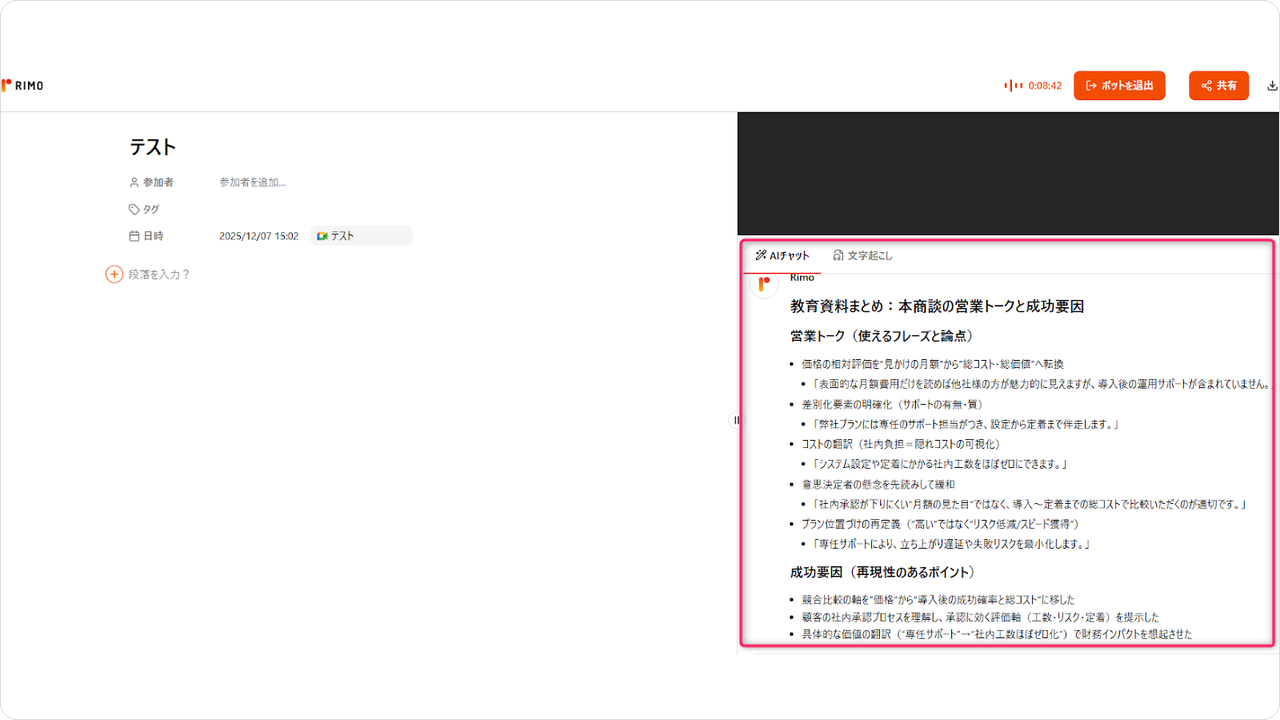This screenshot has width=1280, height=720.
Task: Click the subheading 成功要因（再現性のあるポイント）
Action: (882, 573)
